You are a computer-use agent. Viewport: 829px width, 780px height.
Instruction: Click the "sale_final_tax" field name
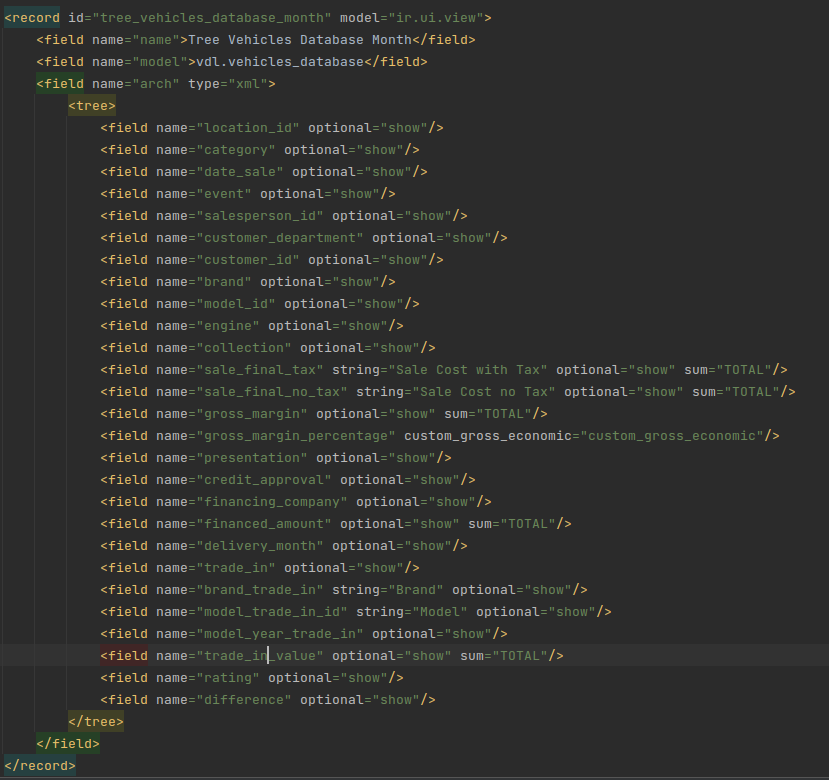pyautogui.click(x=260, y=370)
